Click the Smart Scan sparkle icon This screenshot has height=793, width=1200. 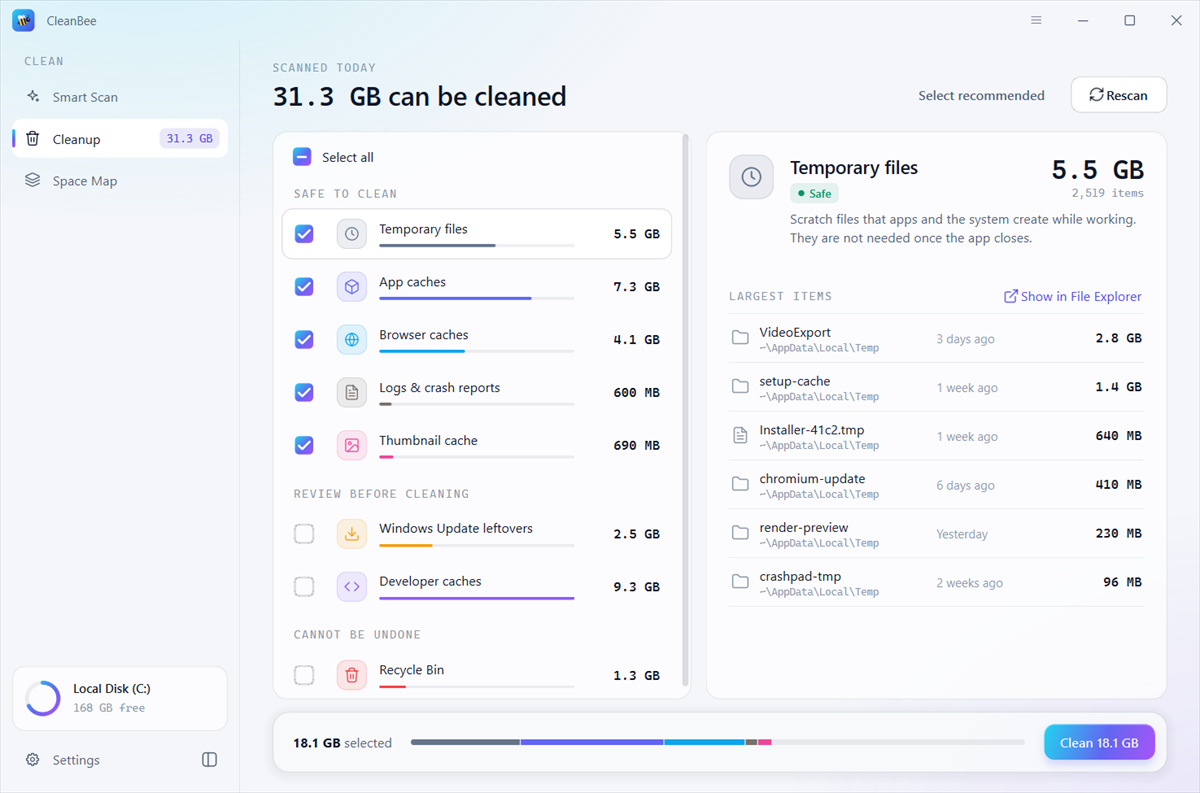tap(33, 97)
